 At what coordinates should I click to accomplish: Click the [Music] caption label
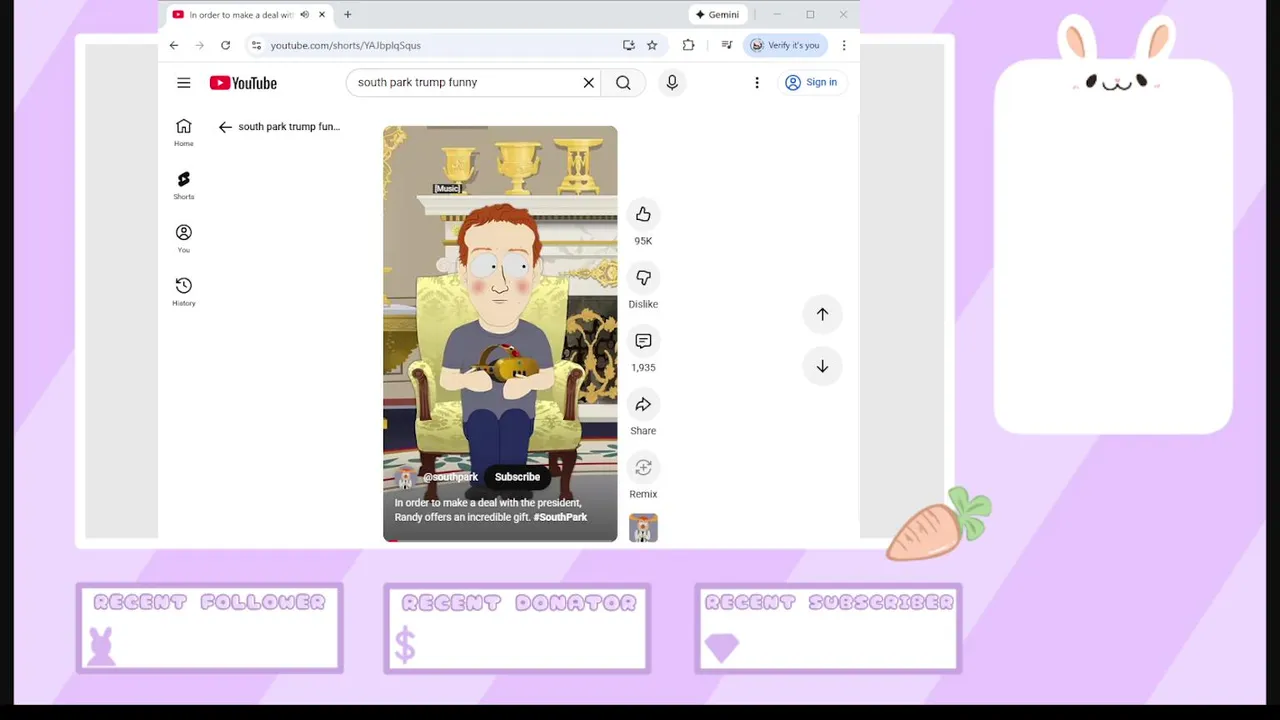click(447, 188)
